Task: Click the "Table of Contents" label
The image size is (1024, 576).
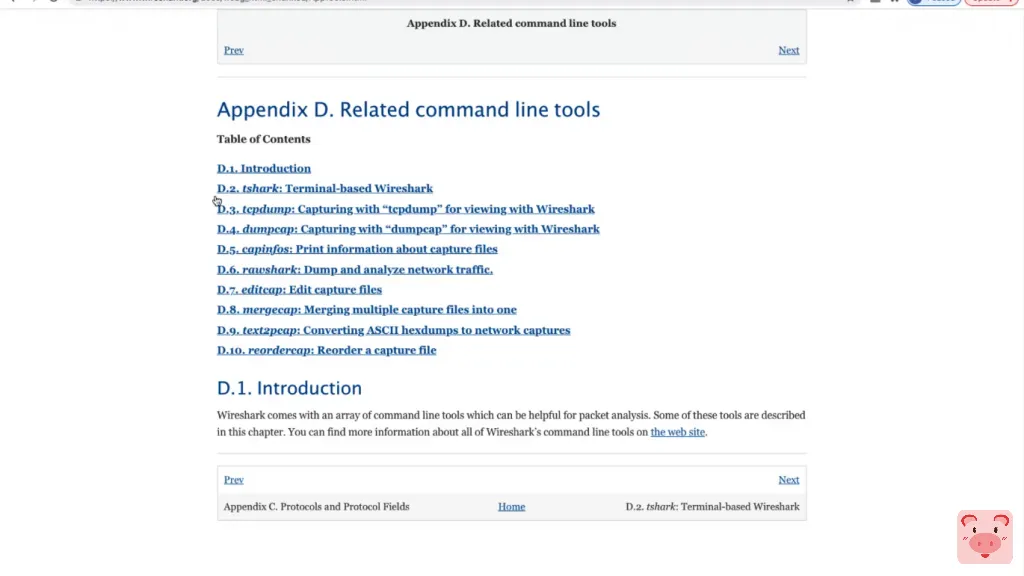Action: [x=264, y=139]
